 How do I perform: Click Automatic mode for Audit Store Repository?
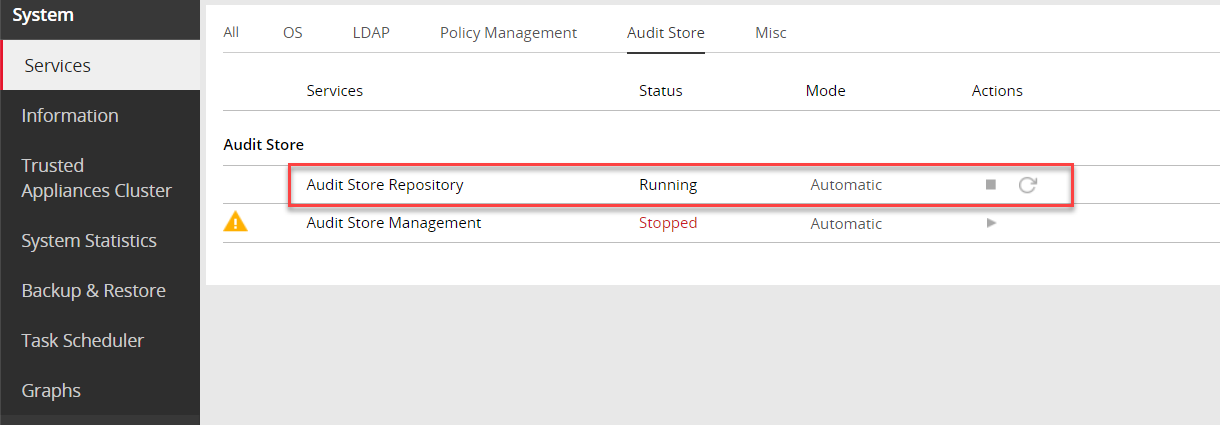846,185
